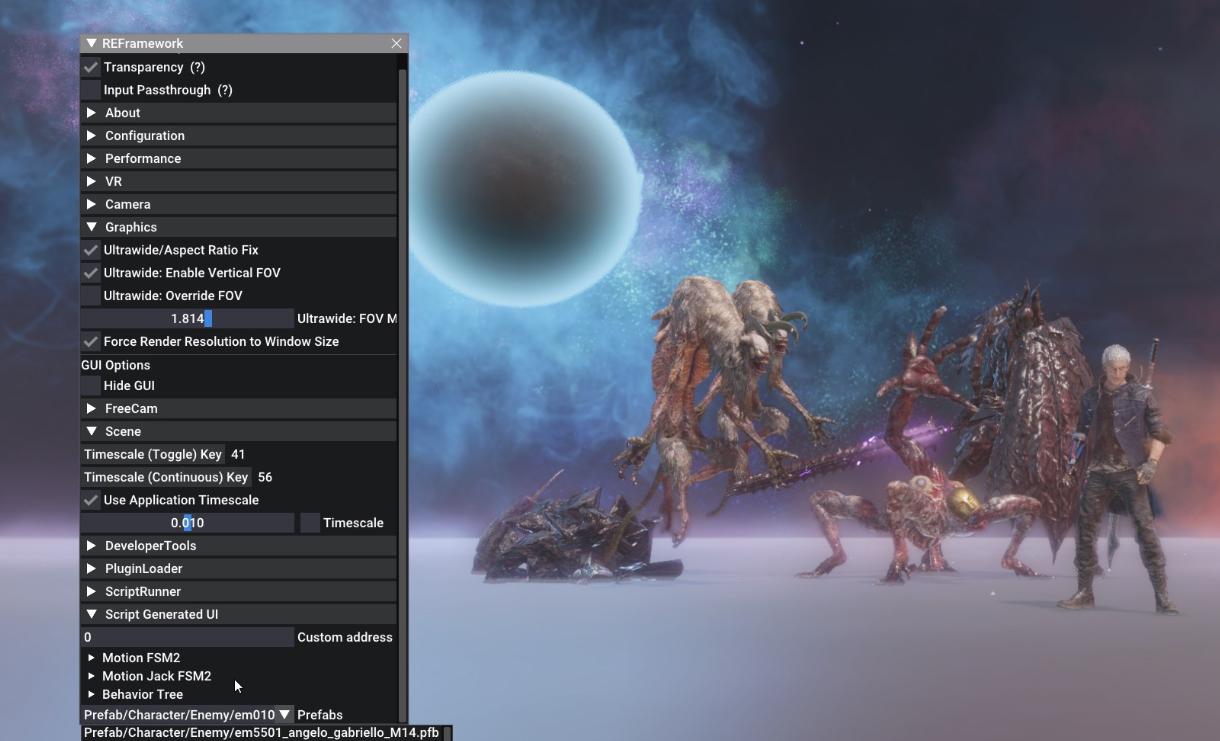Click the GUI Options label
This screenshot has width=1220, height=741.
(116, 365)
